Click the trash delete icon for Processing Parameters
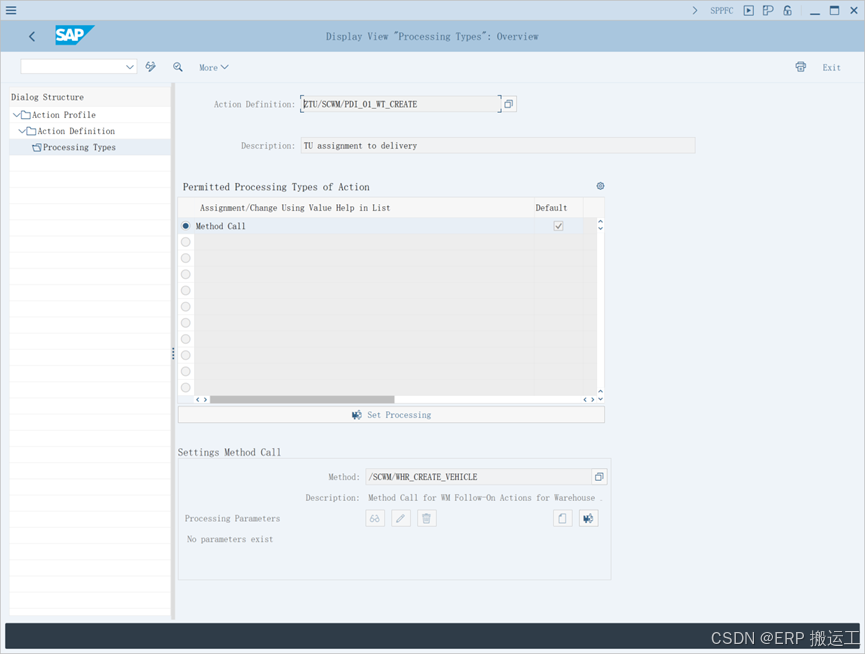The height and width of the screenshot is (654, 865). point(426,518)
